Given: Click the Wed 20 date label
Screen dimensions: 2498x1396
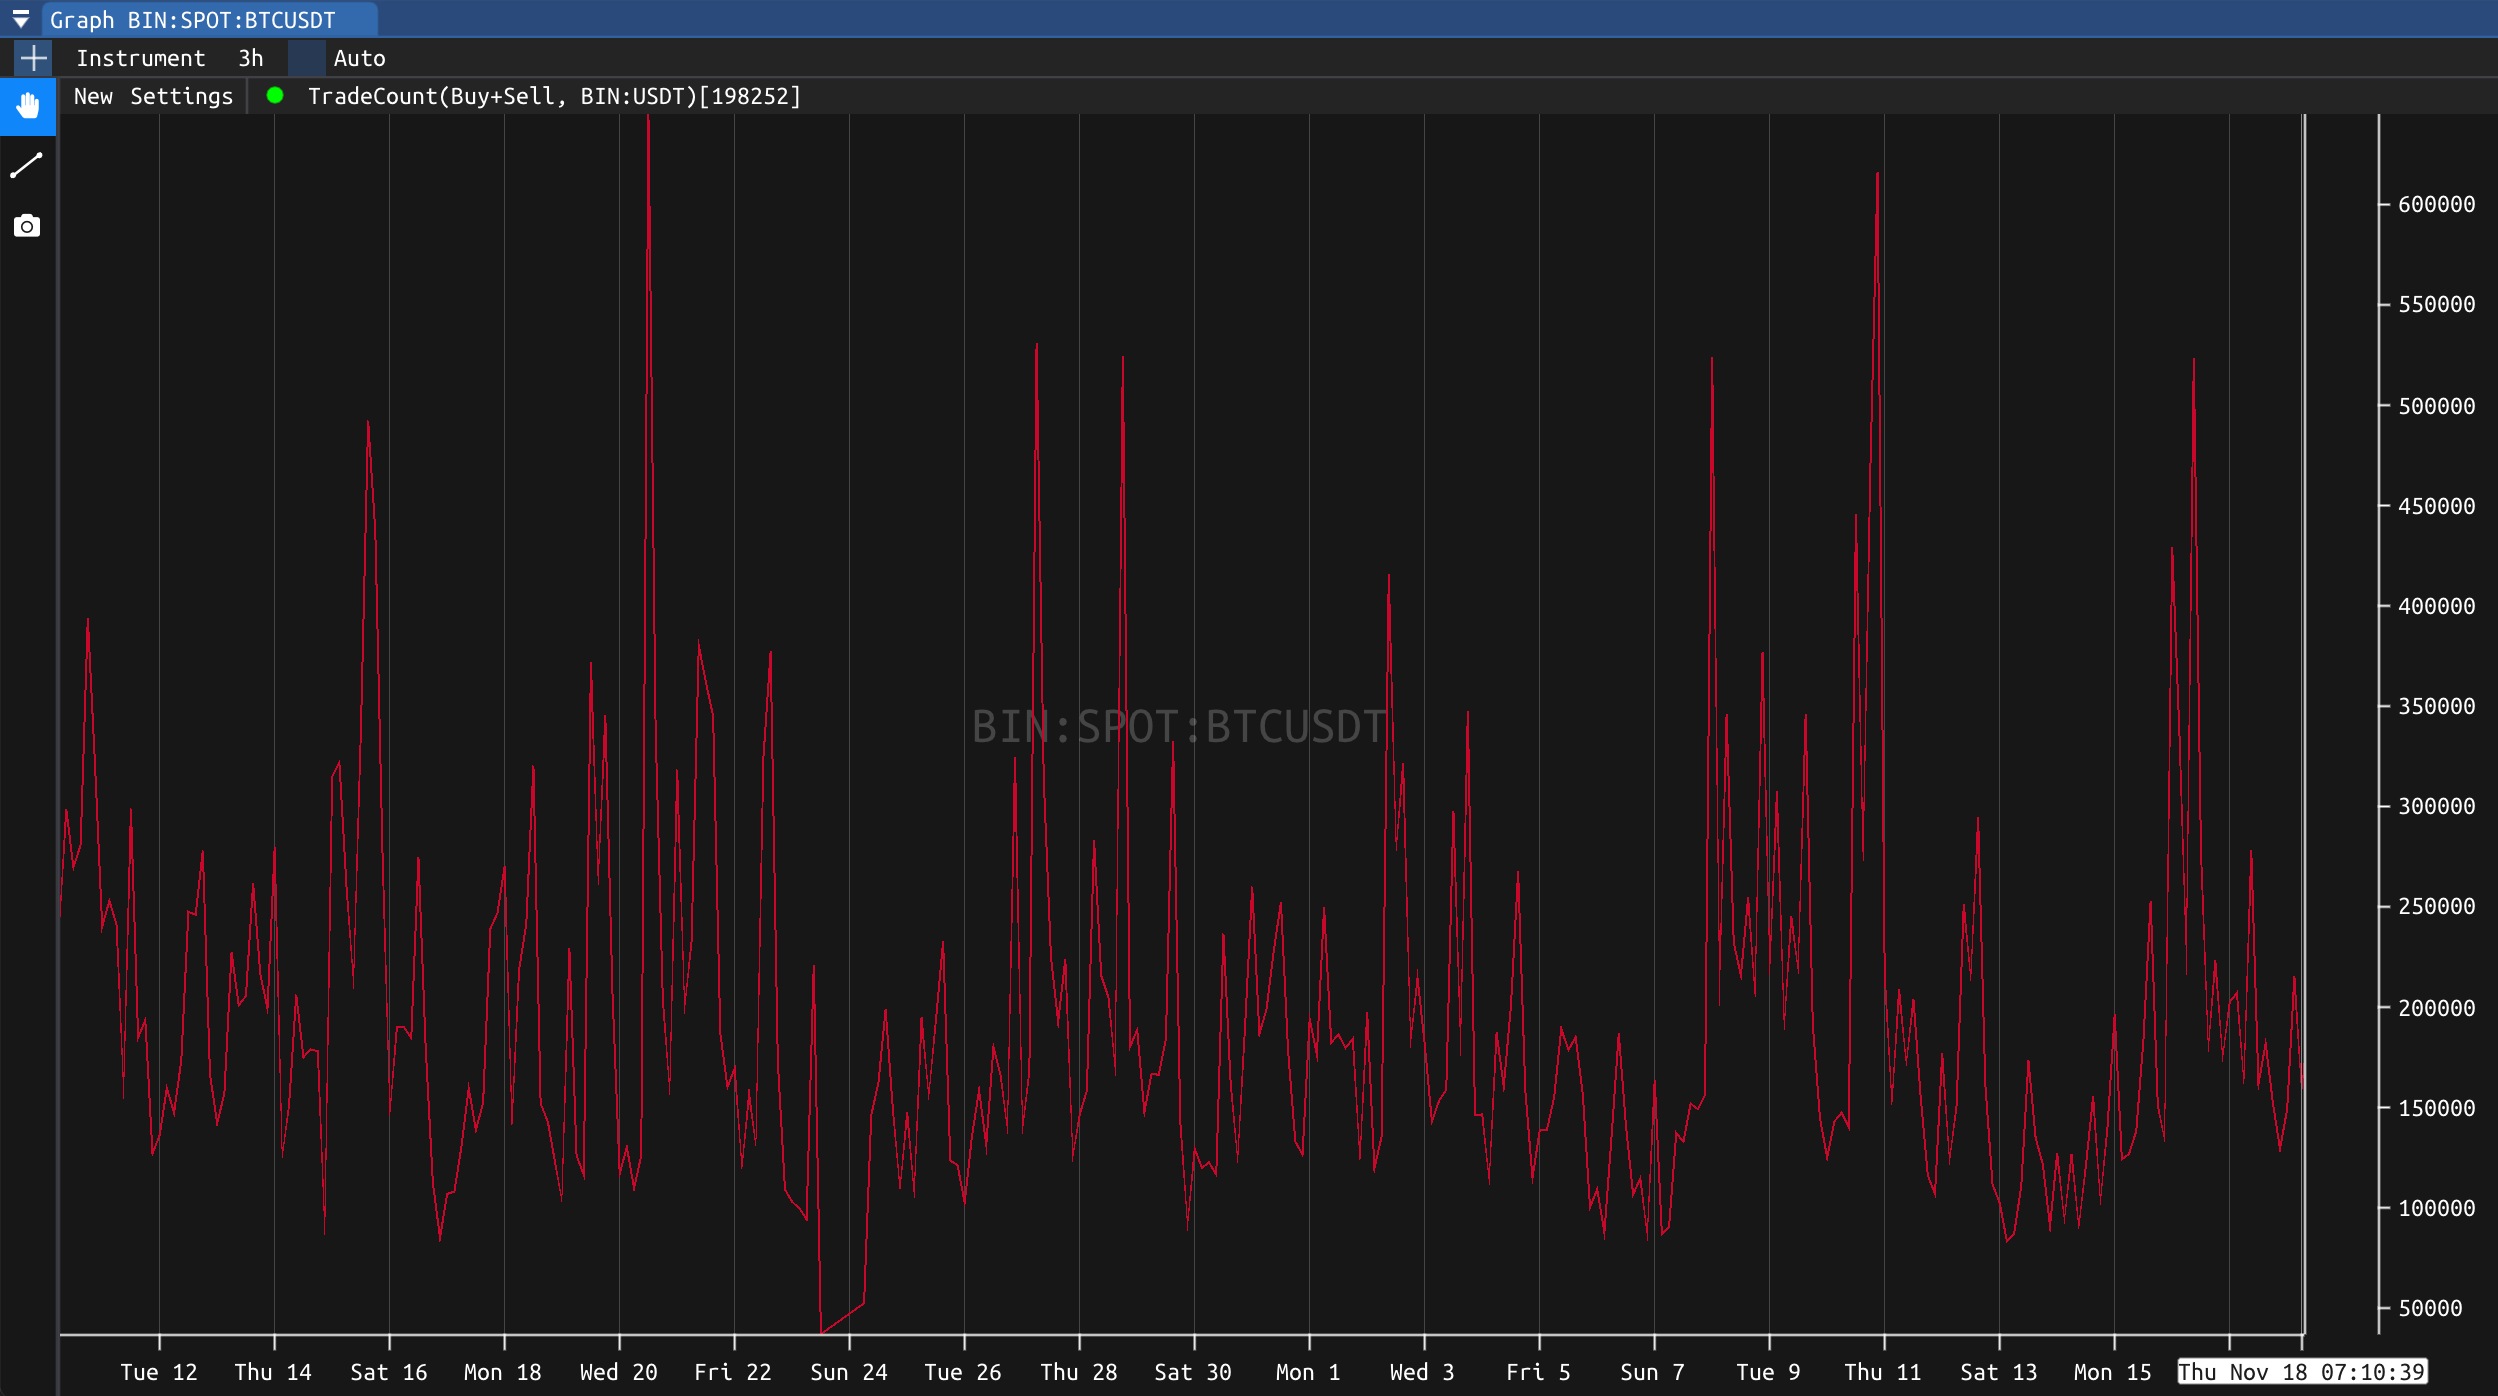Looking at the screenshot, I should tap(619, 1372).
